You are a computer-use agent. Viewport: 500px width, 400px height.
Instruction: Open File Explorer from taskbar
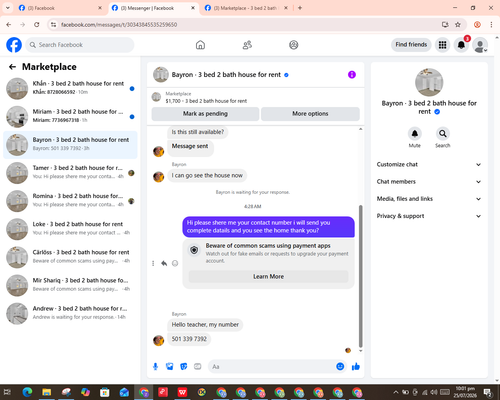(x=46, y=392)
